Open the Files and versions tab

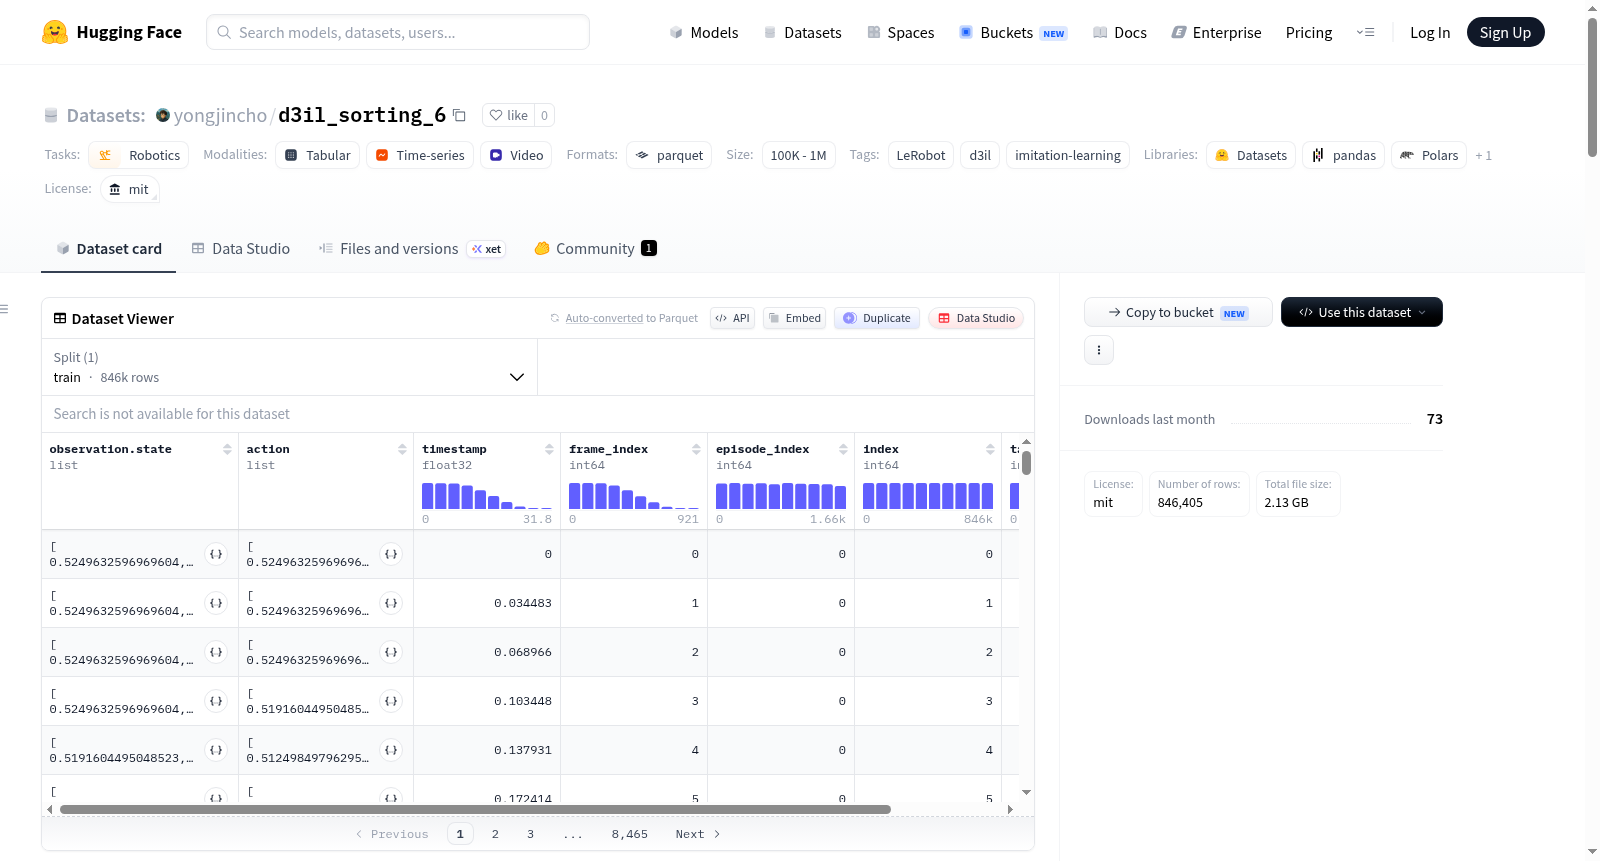click(x=412, y=249)
